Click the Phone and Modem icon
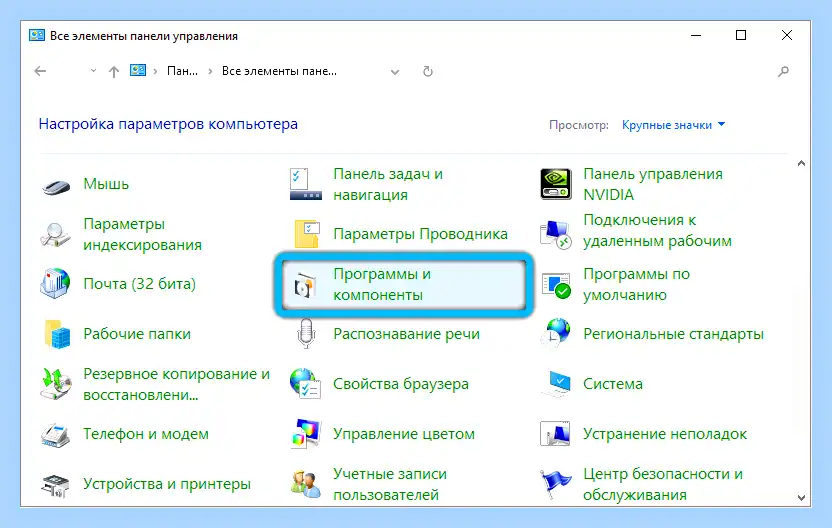This screenshot has width=832, height=528. tap(55, 435)
